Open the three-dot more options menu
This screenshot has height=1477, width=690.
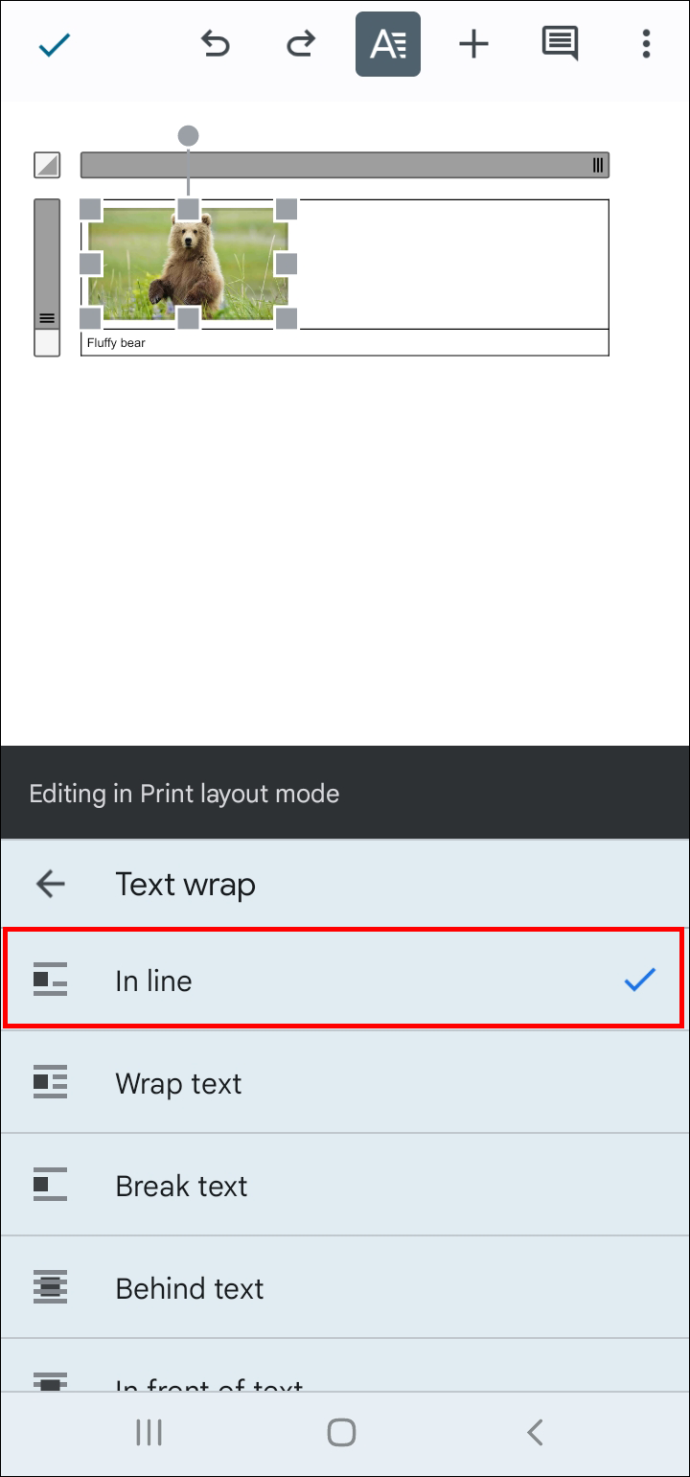646,44
